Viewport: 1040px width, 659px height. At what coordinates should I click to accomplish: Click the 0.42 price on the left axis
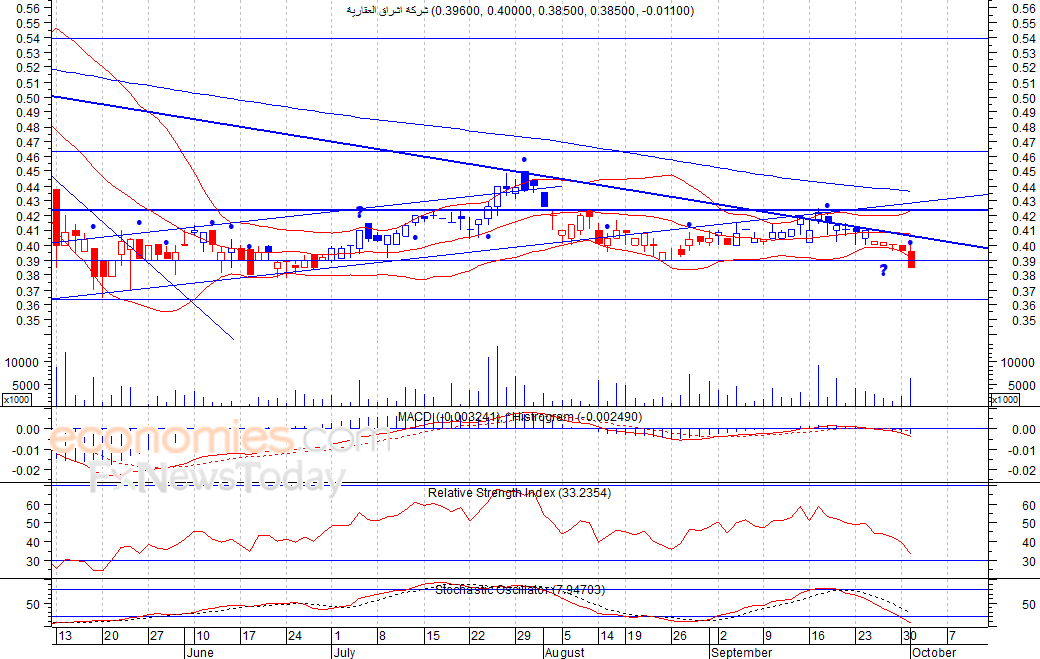pos(28,217)
